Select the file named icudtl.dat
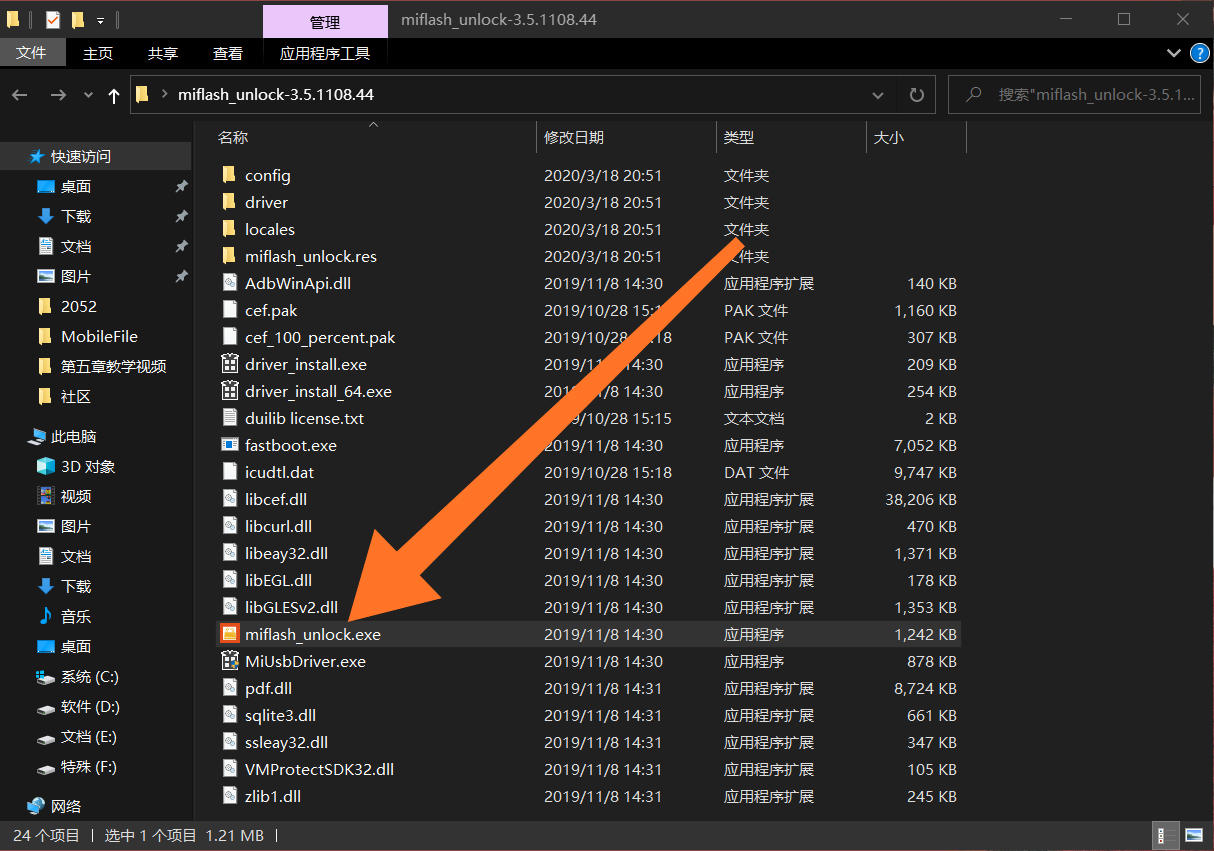Image resolution: width=1214 pixels, height=851 pixels. pyautogui.click(x=279, y=472)
